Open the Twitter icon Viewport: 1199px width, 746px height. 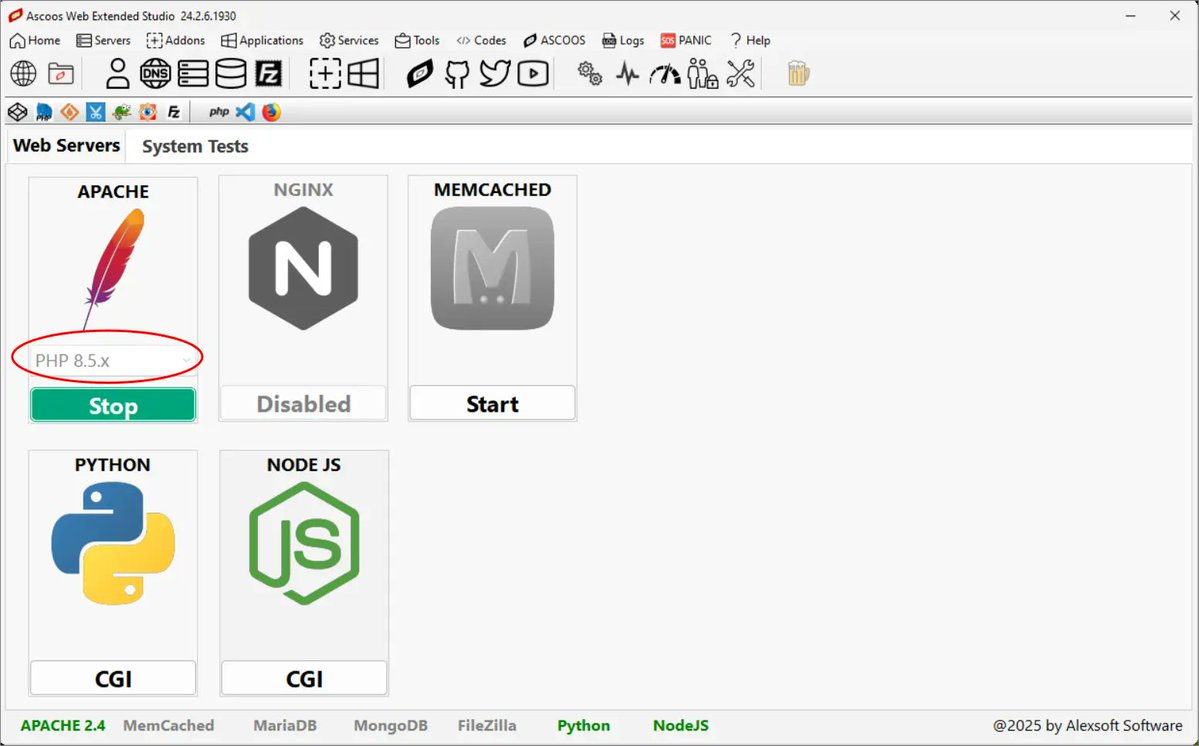click(494, 73)
